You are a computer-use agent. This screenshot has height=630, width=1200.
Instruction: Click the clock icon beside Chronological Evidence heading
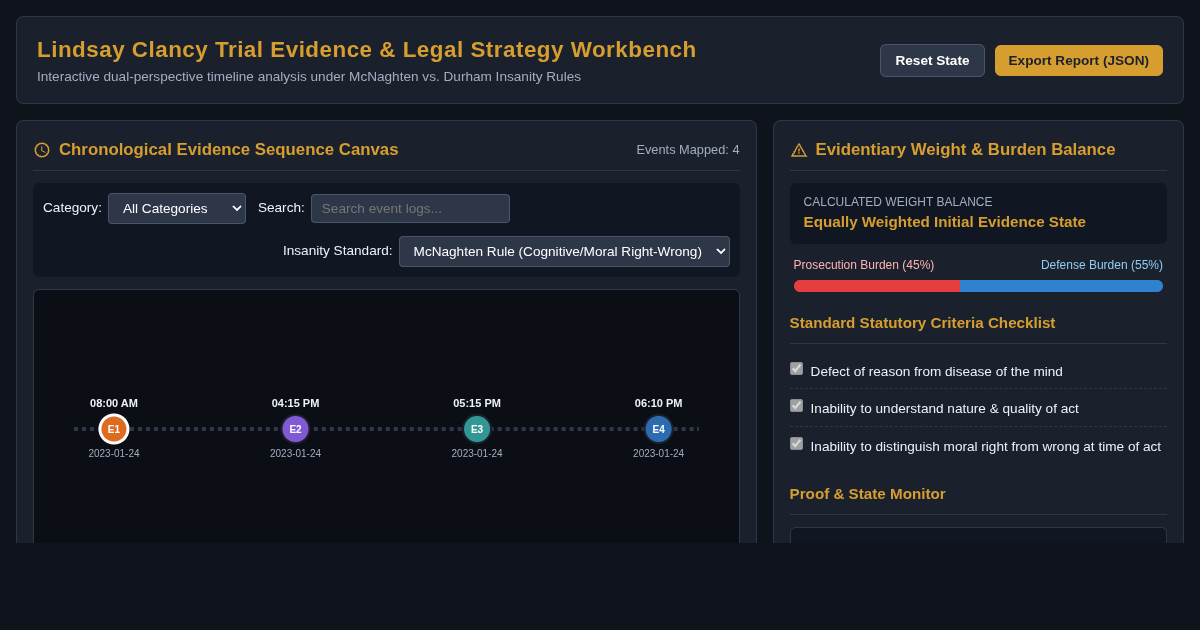[x=42, y=150]
